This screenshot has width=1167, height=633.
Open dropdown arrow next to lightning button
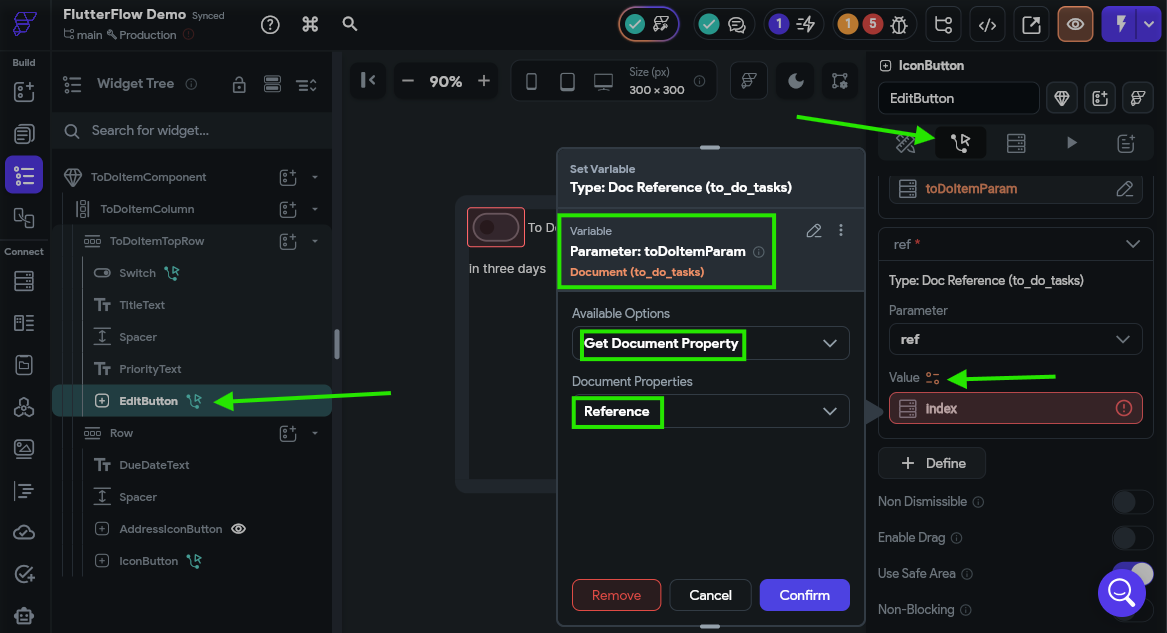point(1148,25)
